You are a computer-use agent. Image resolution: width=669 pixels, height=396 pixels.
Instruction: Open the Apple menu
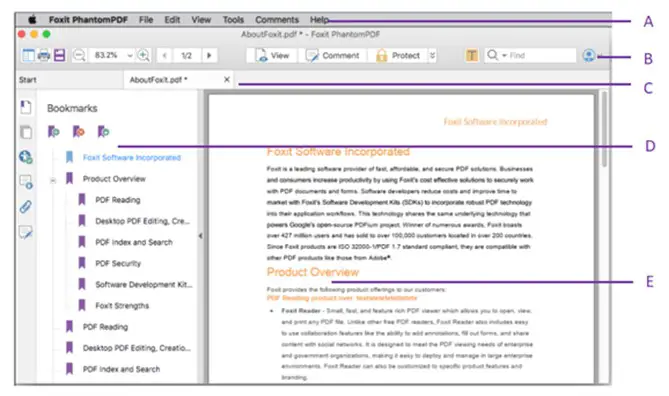[x=32, y=20]
